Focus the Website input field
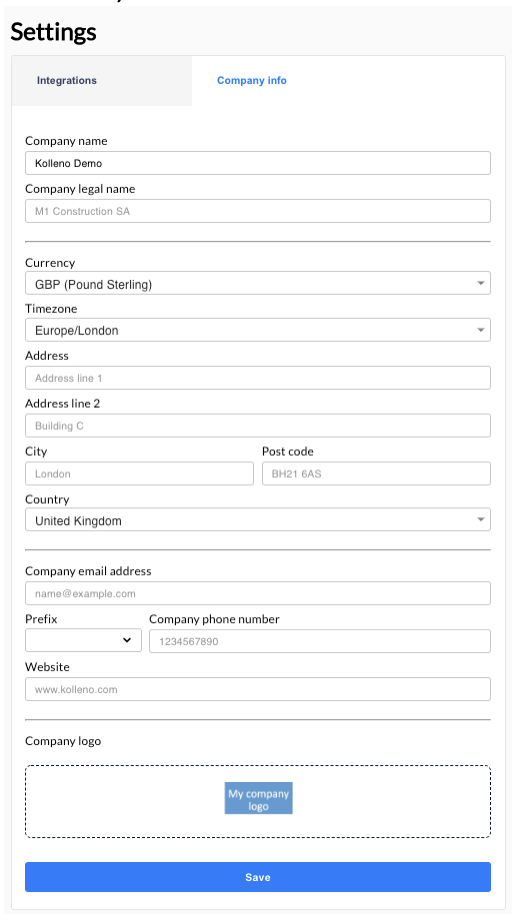Image resolution: width=526 pixels, height=920 pixels. (258, 689)
